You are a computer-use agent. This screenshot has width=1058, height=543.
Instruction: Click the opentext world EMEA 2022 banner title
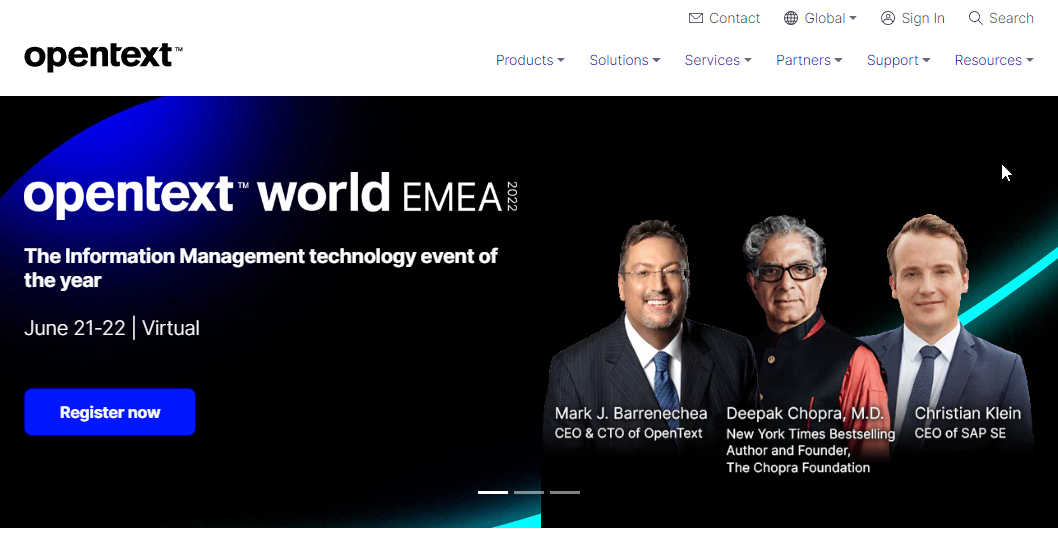[271, 195]
